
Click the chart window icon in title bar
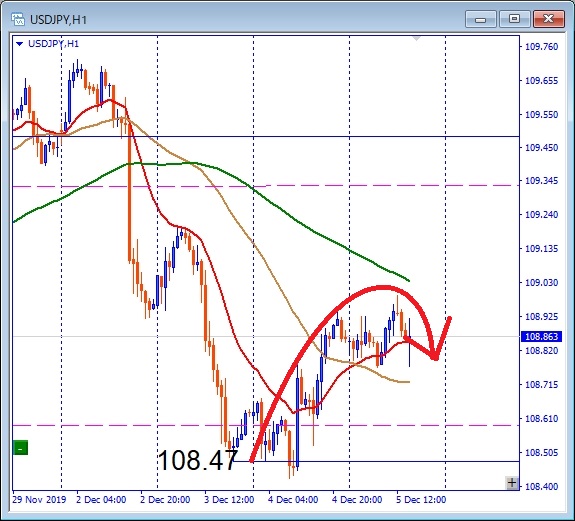tap(18, 19)
